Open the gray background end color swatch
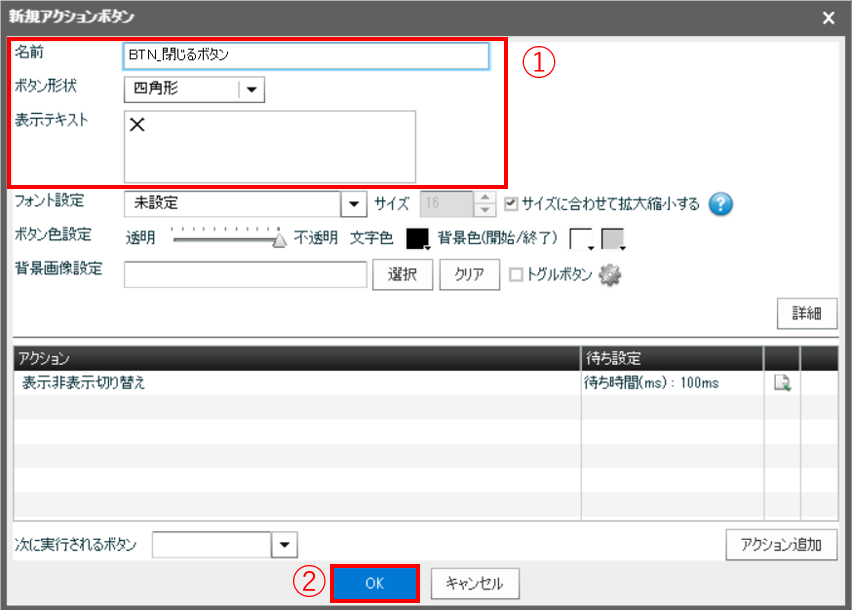This screenshot has width=853, height=610. point(613,239)
